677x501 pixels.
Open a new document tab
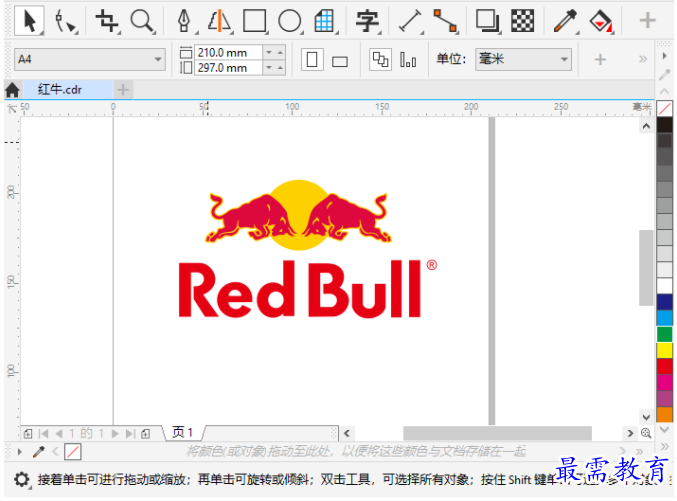pyautogui.click(x=123, y=90)
